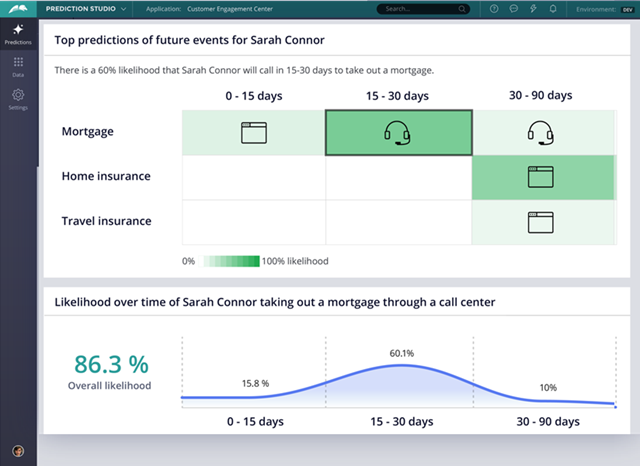Select Travel insurance 30-90 days web cell

(x=541, y=221)
